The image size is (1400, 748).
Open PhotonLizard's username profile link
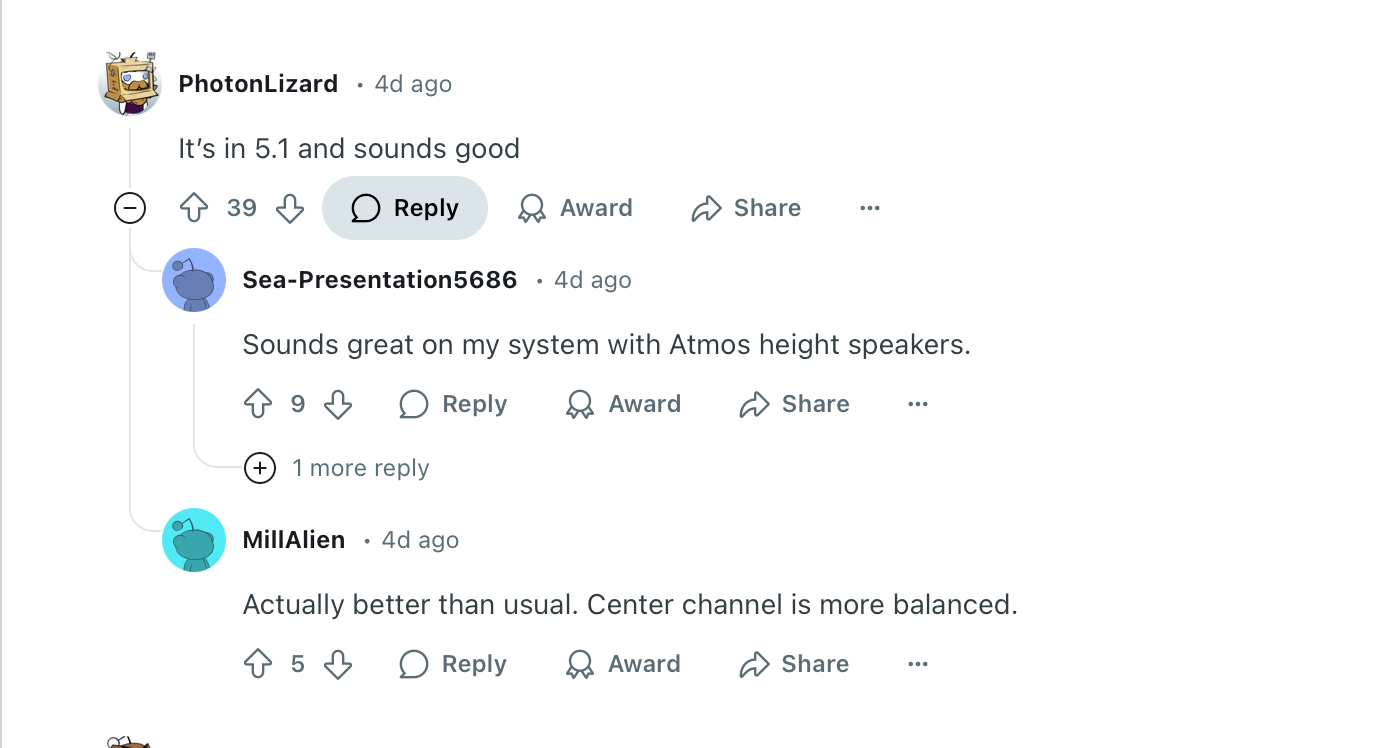(258, 84)
